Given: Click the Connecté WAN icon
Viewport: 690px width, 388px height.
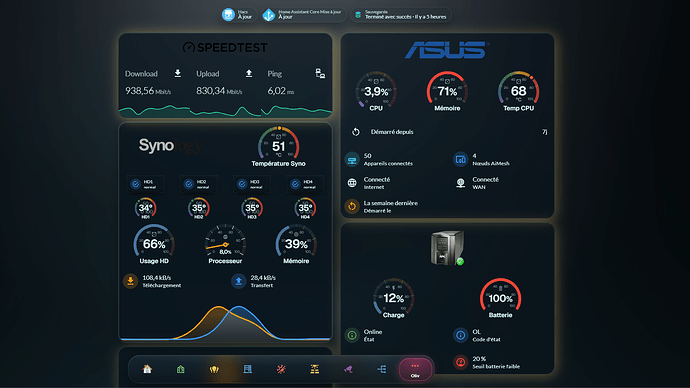Looking at the screenshot, I should 460,183.
